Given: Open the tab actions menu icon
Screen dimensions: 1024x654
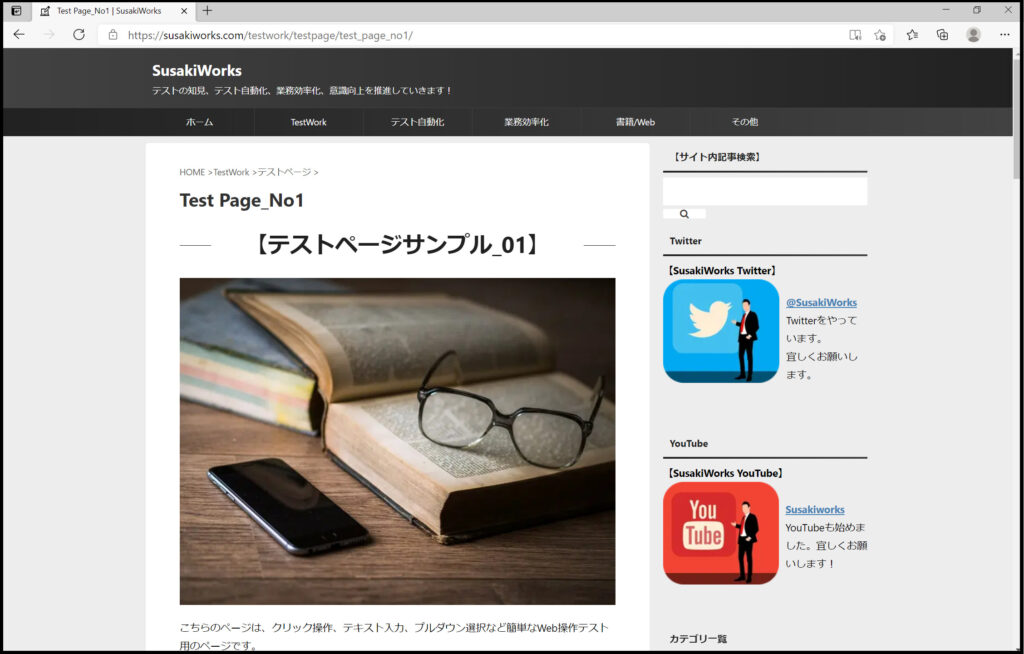Looking at the screenshot, I should 16,10.
